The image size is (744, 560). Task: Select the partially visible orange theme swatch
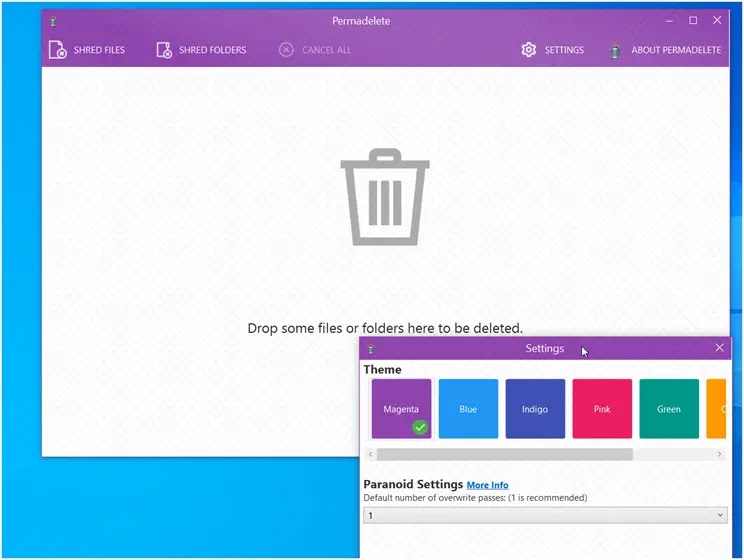716,409
